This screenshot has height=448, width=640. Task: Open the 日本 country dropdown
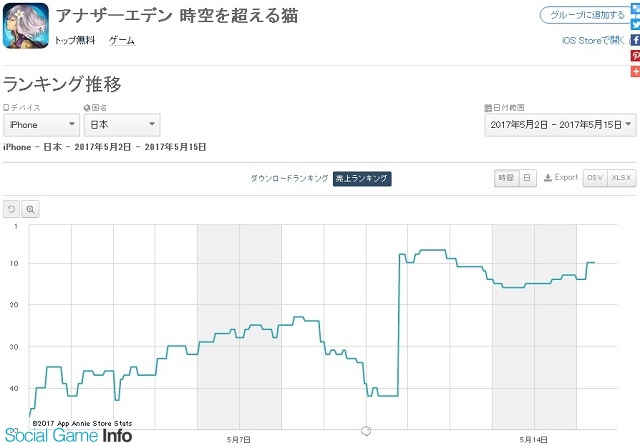point(122,125)
